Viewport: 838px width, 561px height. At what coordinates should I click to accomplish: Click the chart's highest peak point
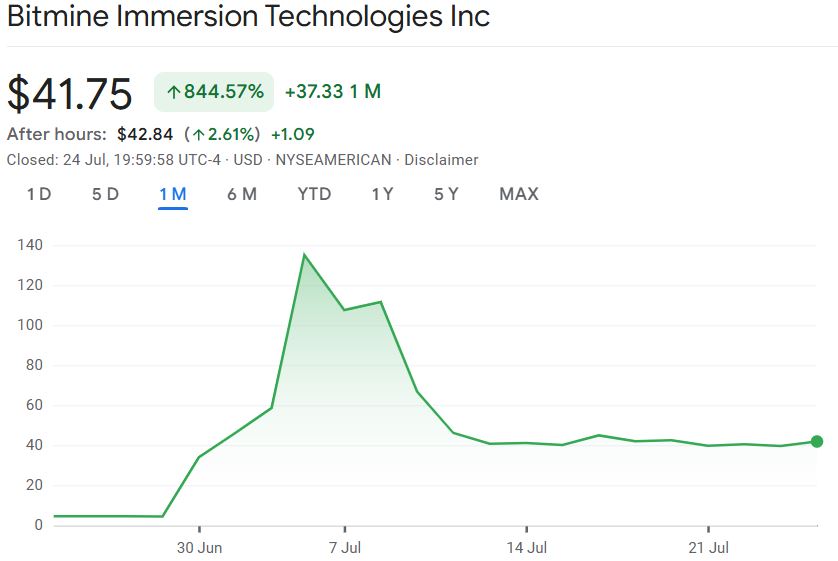pyautogui.click(x=304, y=255)
